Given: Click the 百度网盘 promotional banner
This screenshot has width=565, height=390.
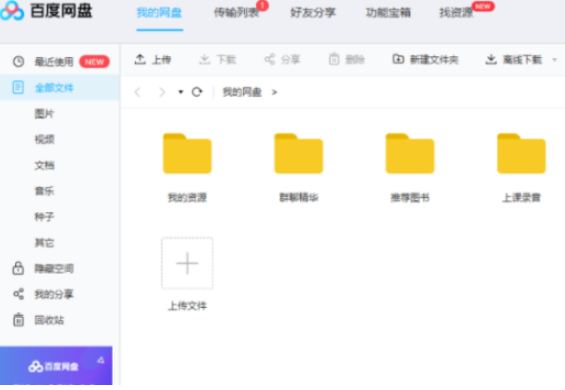Looking at the screenshot, I should 56,365.
